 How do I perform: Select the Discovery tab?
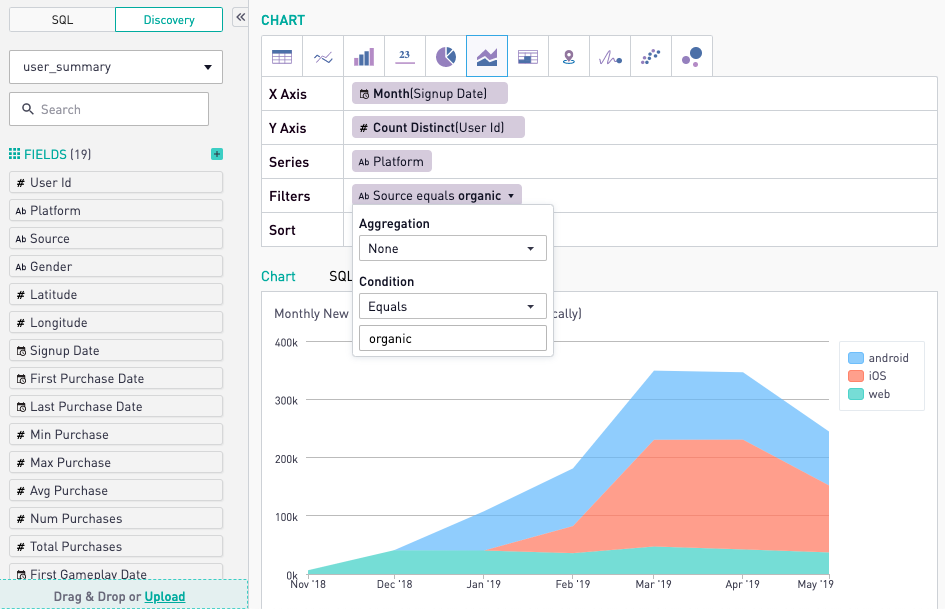pos(168,19)
